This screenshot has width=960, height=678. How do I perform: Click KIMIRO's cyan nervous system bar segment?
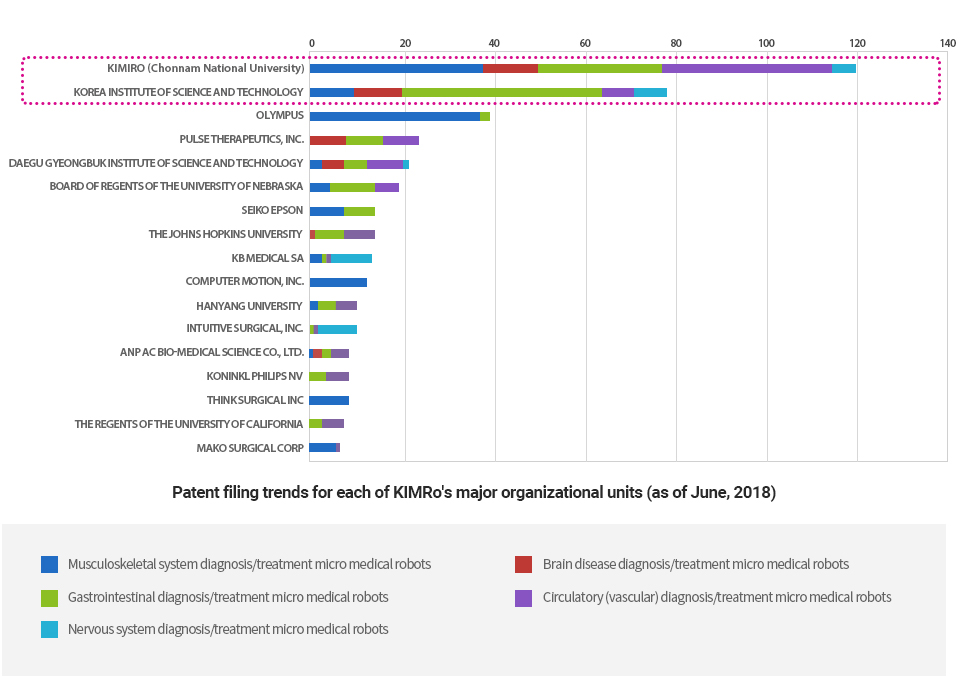(x=844, y=68)
